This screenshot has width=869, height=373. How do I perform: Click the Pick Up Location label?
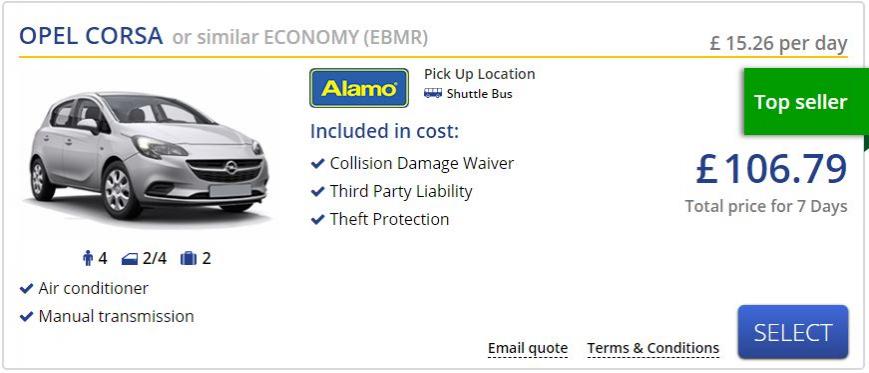click(480, 74)
